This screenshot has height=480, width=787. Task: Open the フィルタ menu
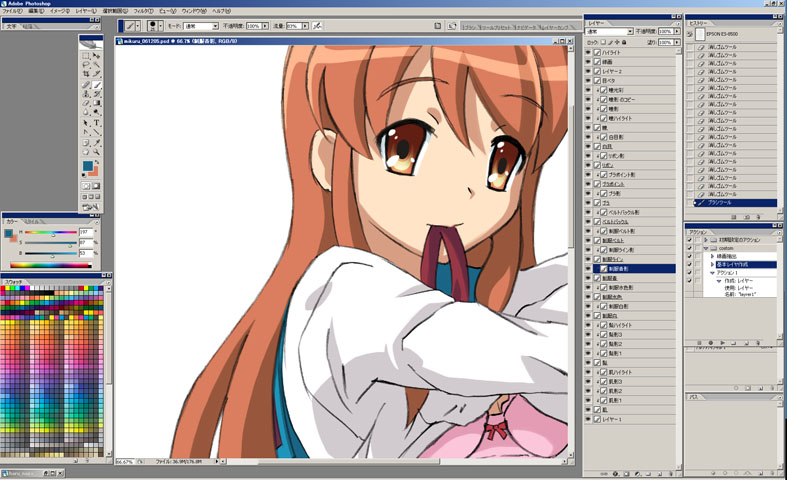coord(144,11)
